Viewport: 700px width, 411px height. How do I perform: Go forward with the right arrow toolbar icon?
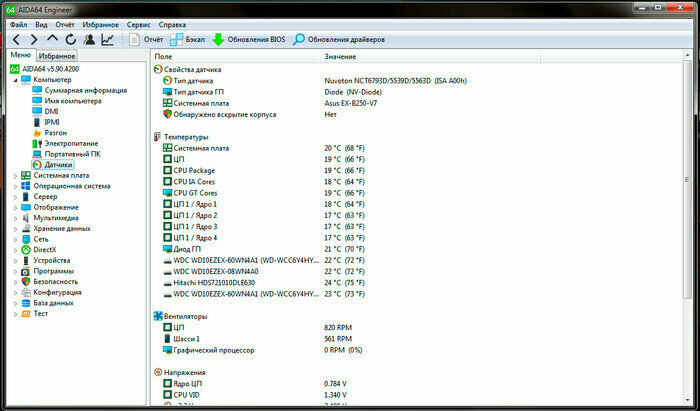[34, 40]
